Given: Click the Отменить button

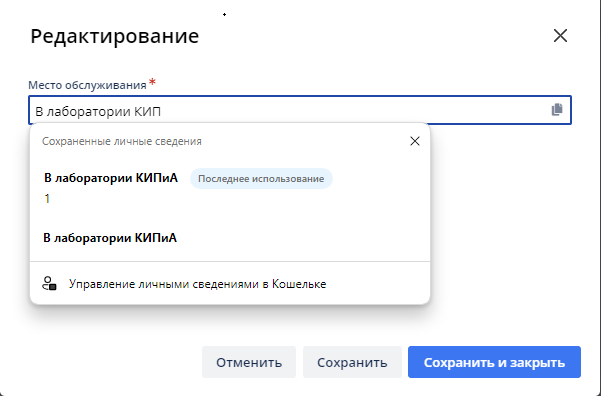Looking at the screenshot, I should [x=249, y=362].
